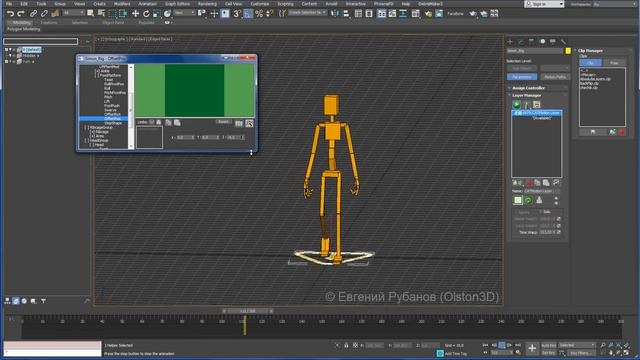Select the 0 (default) layer in scene explorer
This screenshot has height=360, width=640.
(32, 50)
